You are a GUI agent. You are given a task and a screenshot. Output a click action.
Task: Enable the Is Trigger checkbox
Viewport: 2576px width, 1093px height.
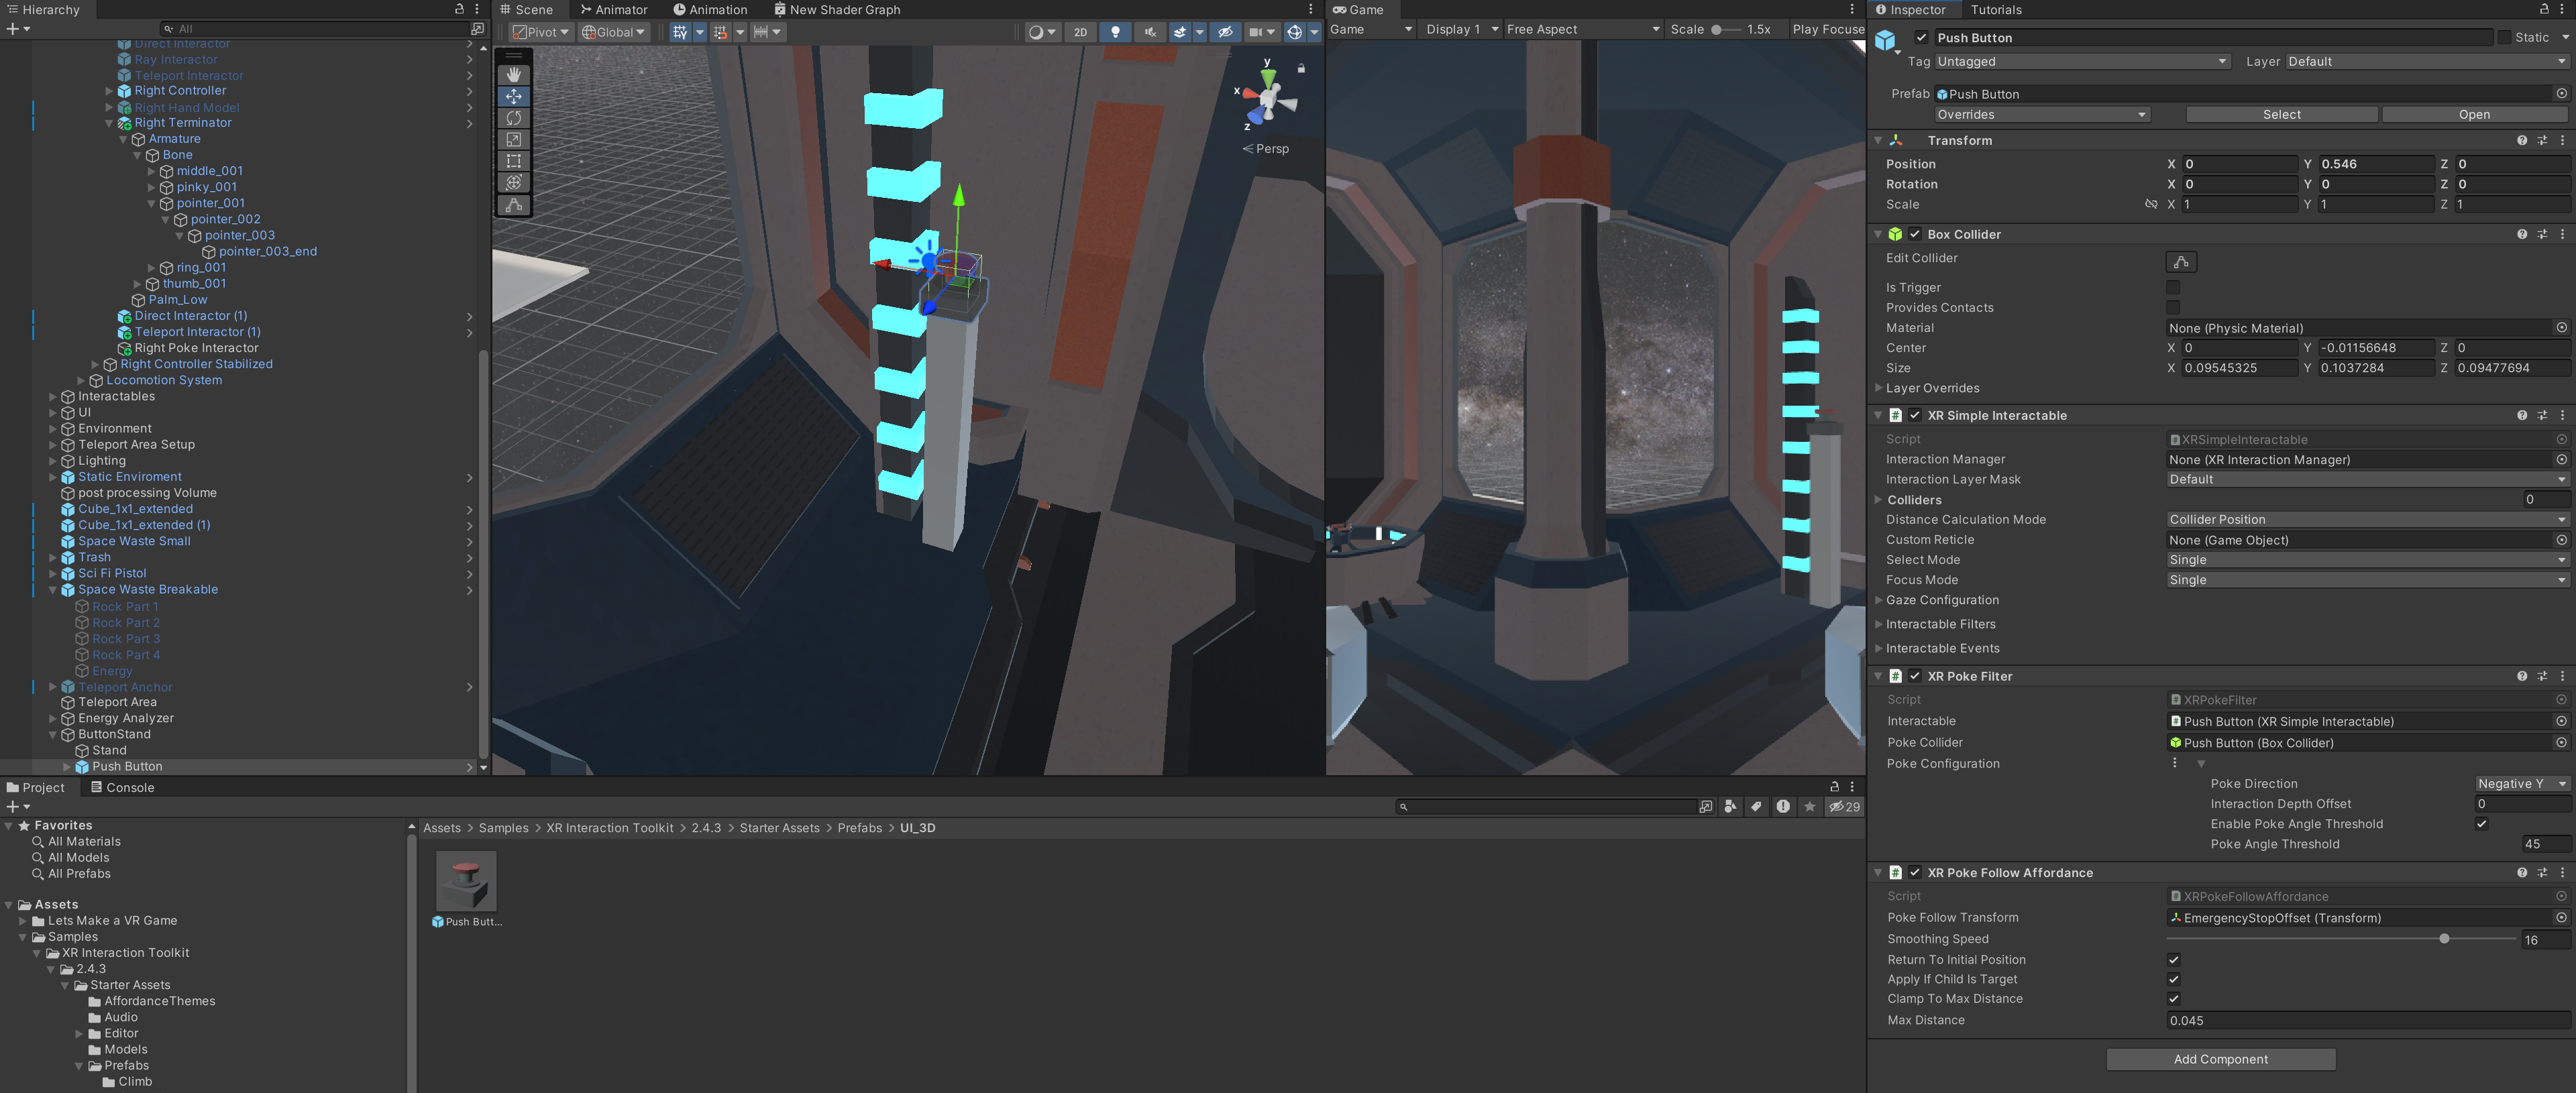pos(2173,288)
